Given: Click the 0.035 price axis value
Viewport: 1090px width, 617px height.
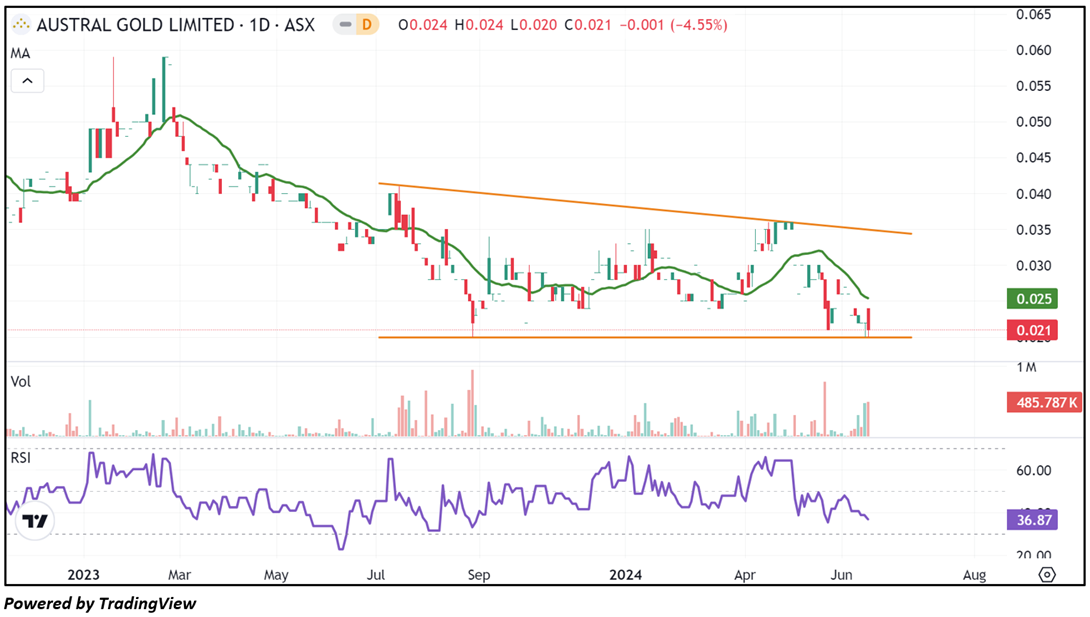Looking at the screenshot, I should pyautogui.click(x=1034, y=230).
